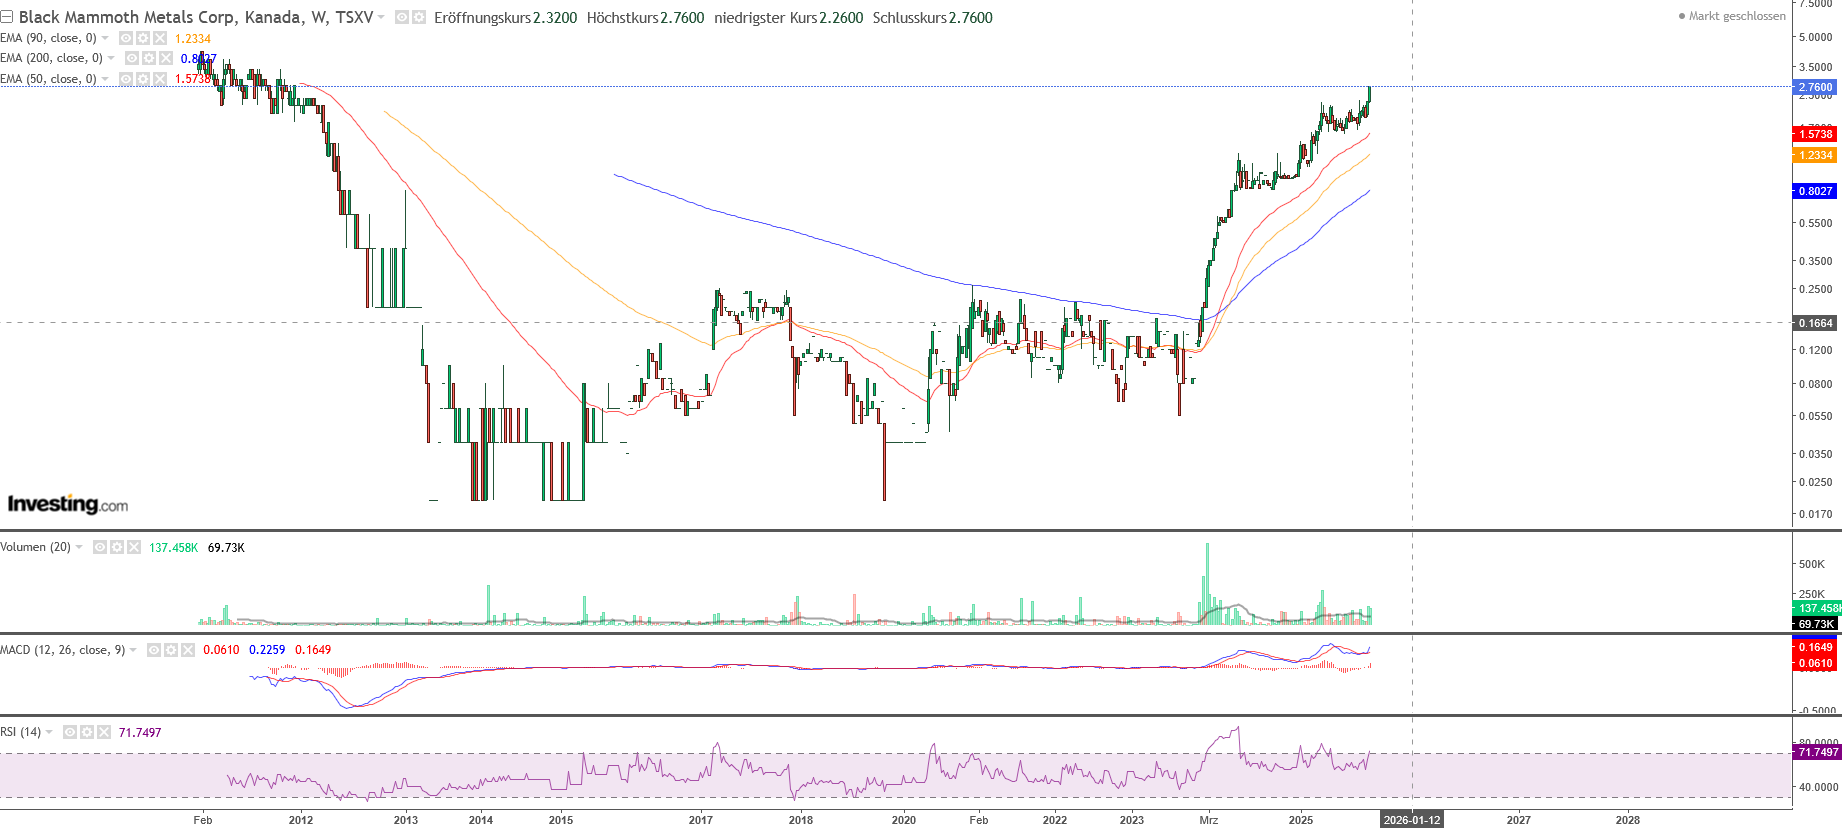Remove the EMA 200 indicator

point(166,58)
